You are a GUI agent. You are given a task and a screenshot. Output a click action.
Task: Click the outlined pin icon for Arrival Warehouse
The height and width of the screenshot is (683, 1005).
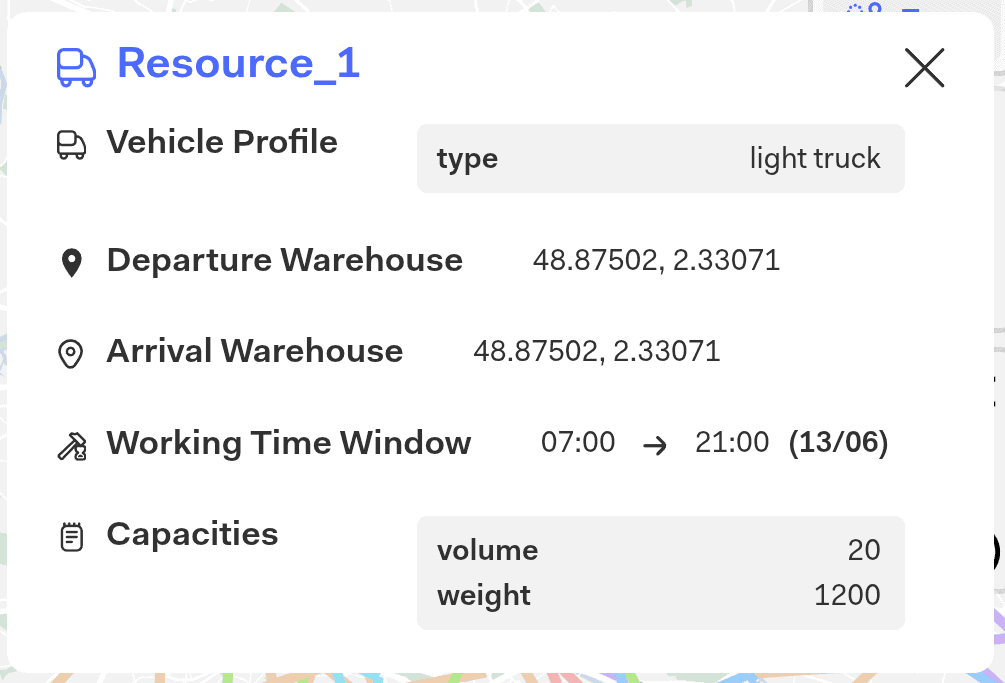71,354
